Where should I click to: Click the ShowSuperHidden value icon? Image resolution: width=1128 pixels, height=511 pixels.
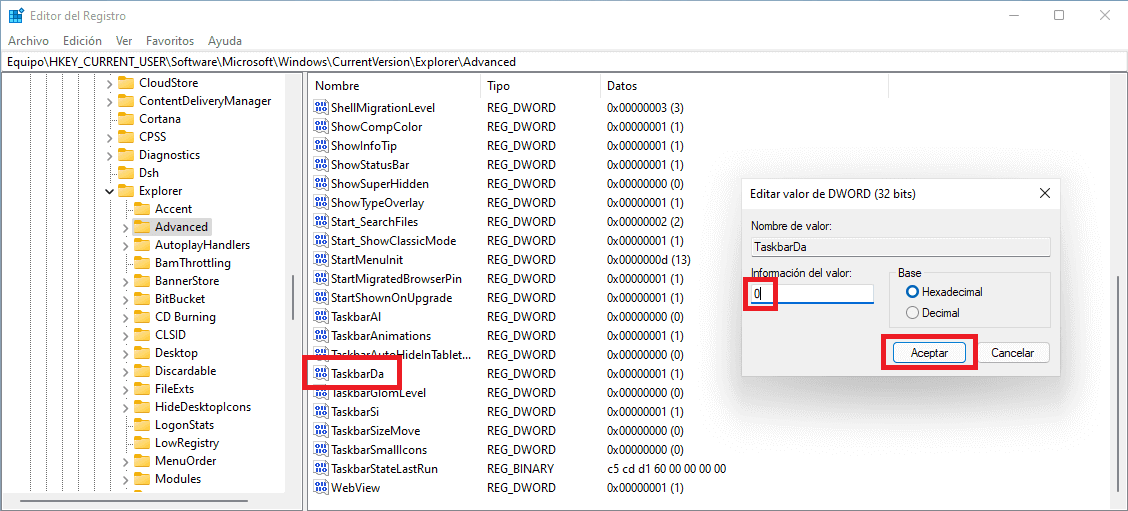pos(321,184)
